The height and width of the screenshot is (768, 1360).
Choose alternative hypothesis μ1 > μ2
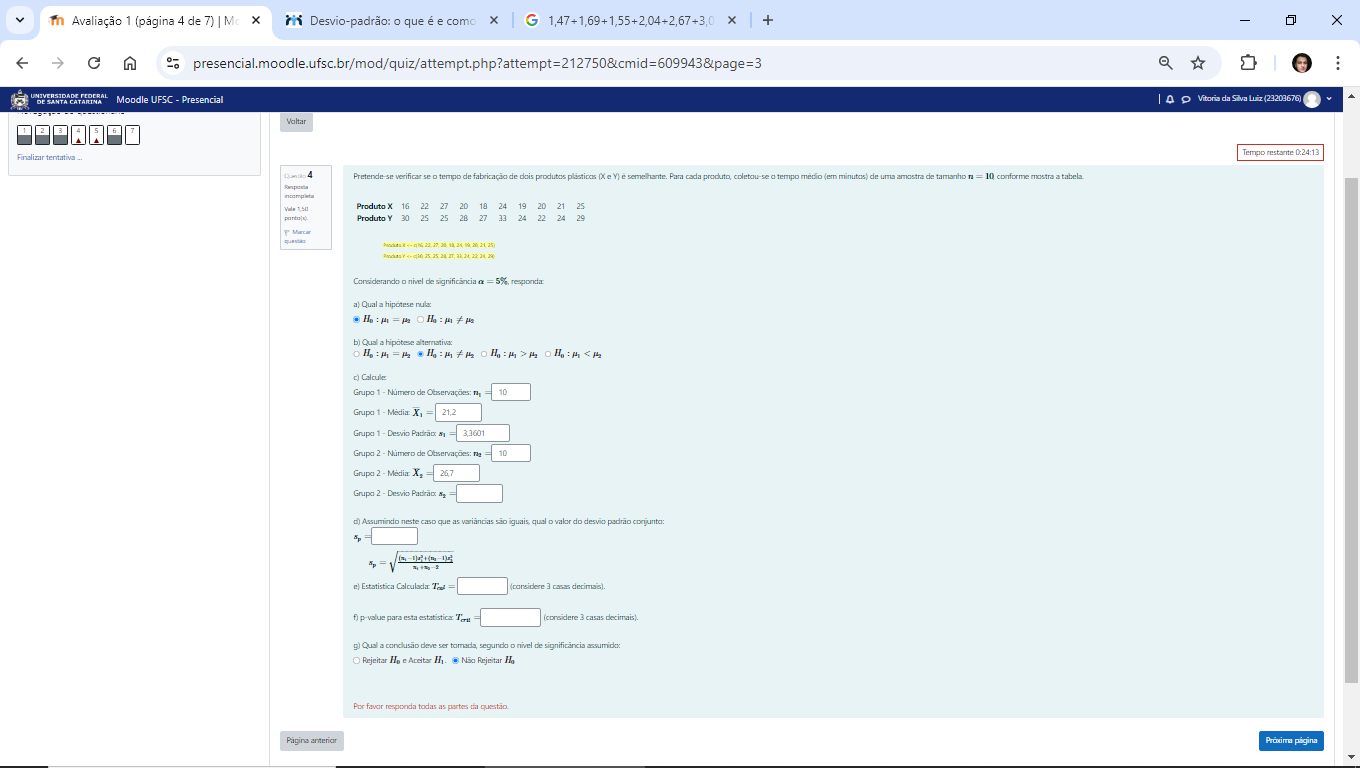485,354
